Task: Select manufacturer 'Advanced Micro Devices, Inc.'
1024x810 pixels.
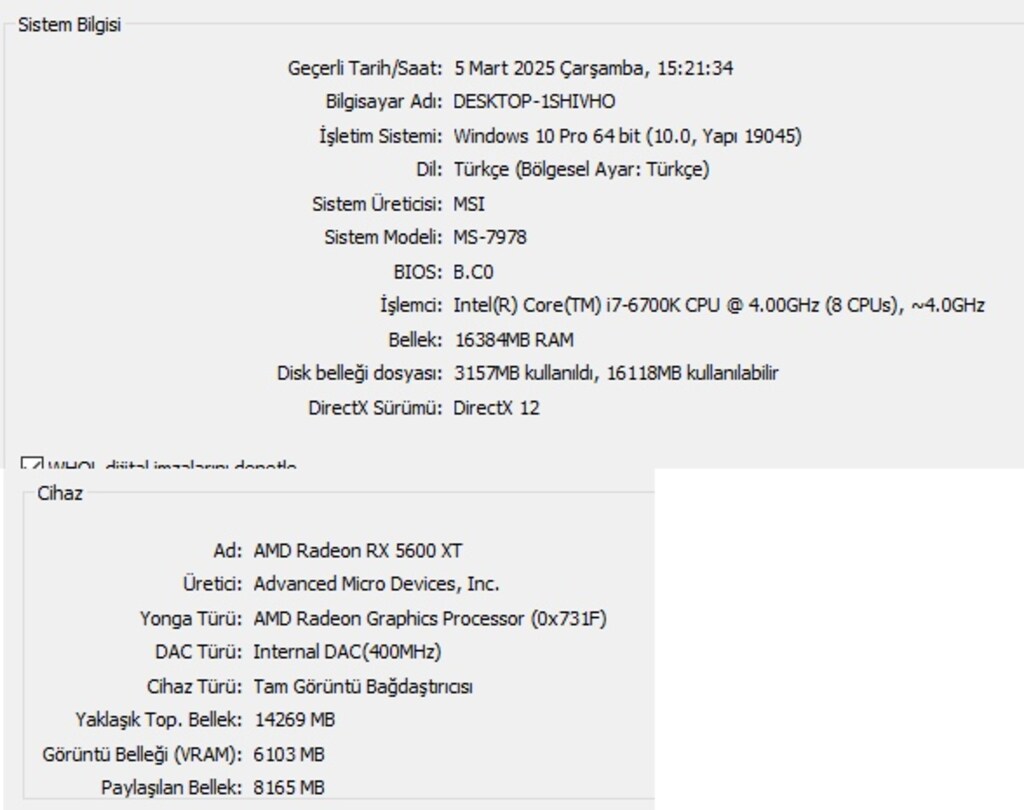Action: [x=376, y=584]
